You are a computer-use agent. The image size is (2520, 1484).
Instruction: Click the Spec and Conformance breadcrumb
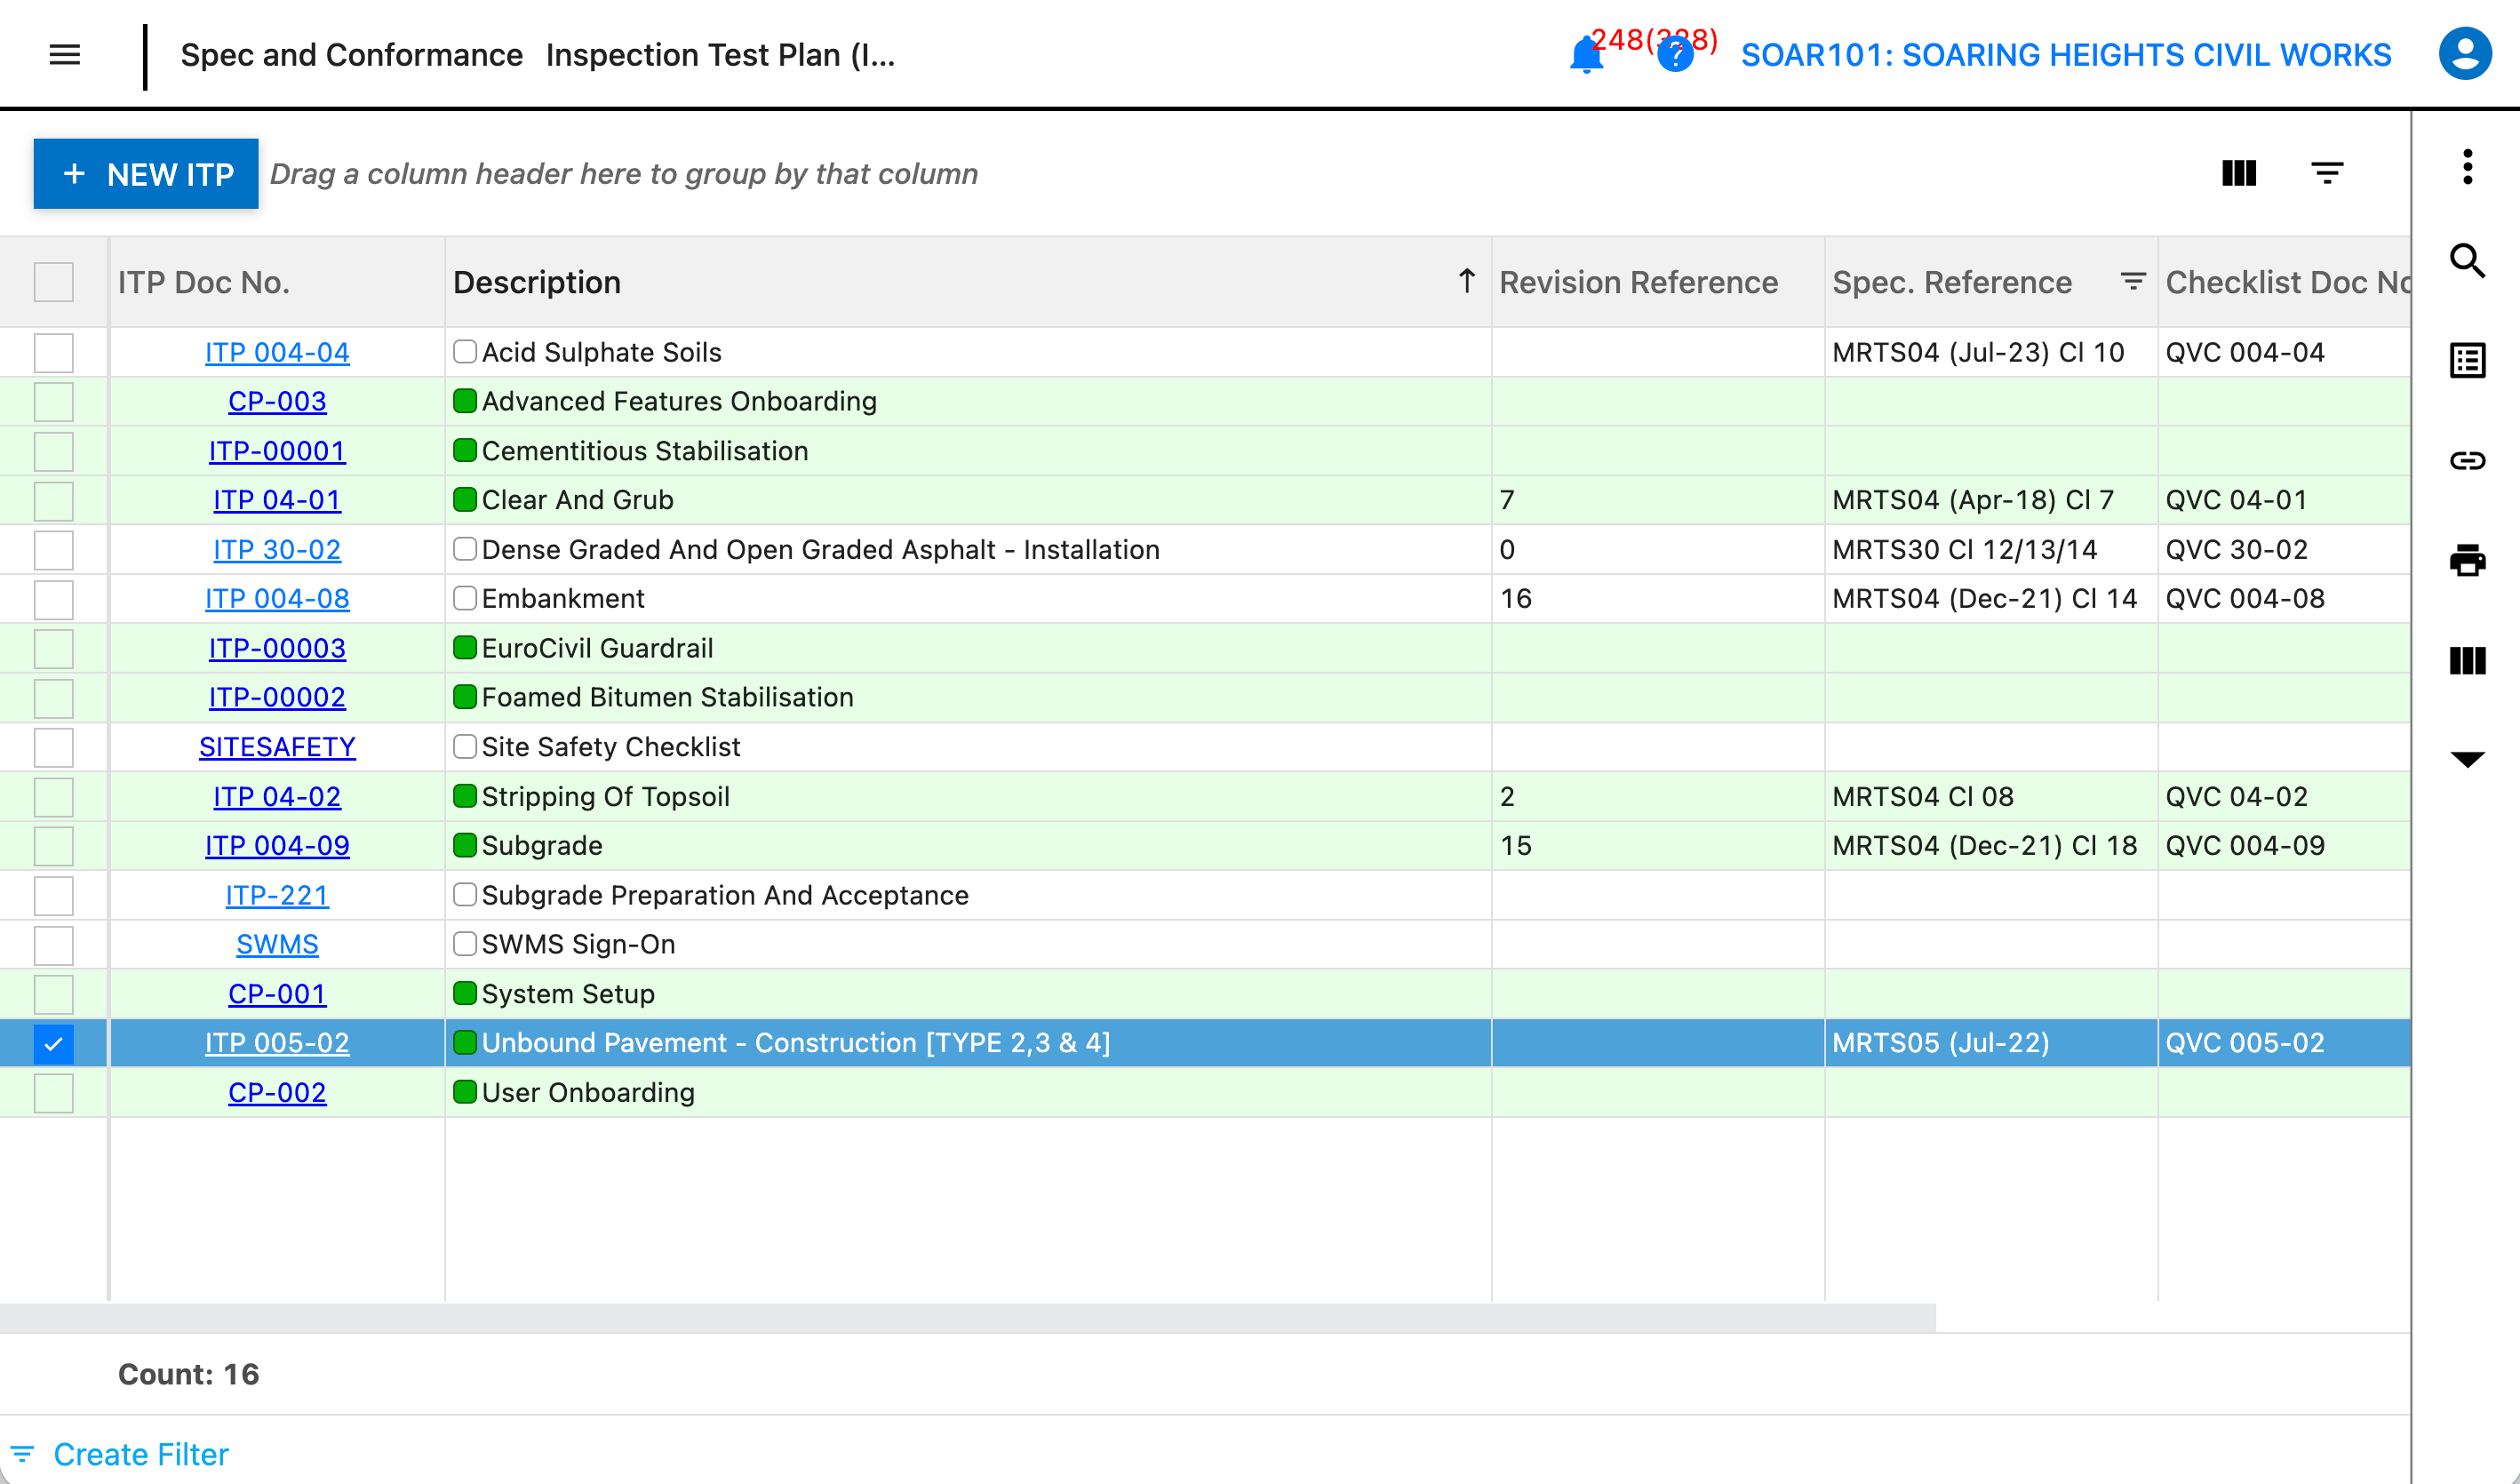click(352, 55)
